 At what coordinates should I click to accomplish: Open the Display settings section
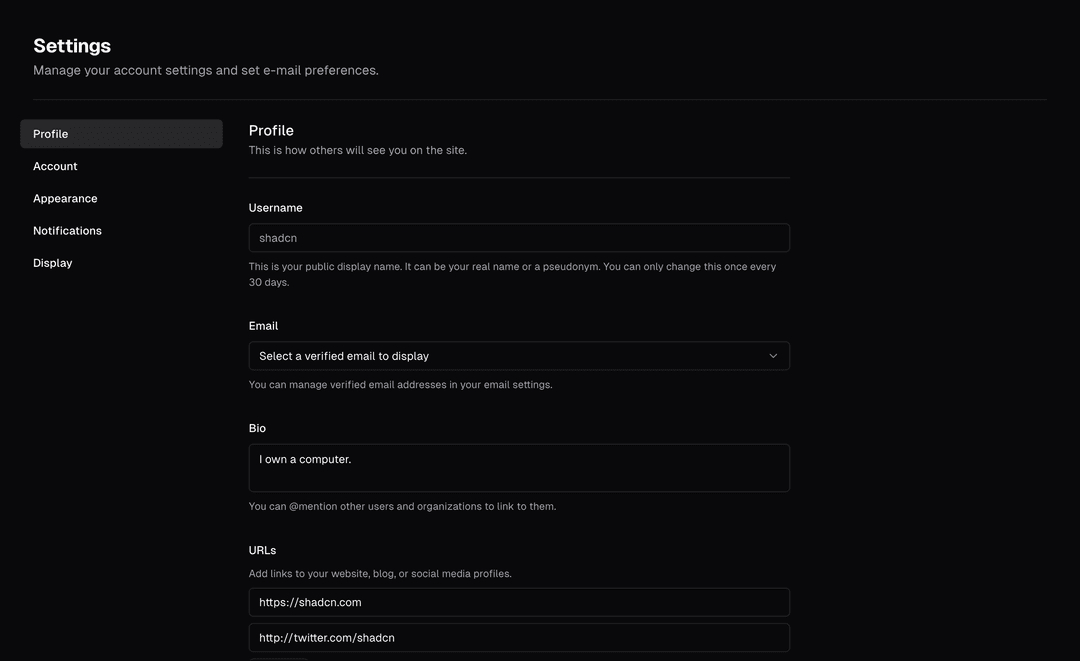(52, 262)
